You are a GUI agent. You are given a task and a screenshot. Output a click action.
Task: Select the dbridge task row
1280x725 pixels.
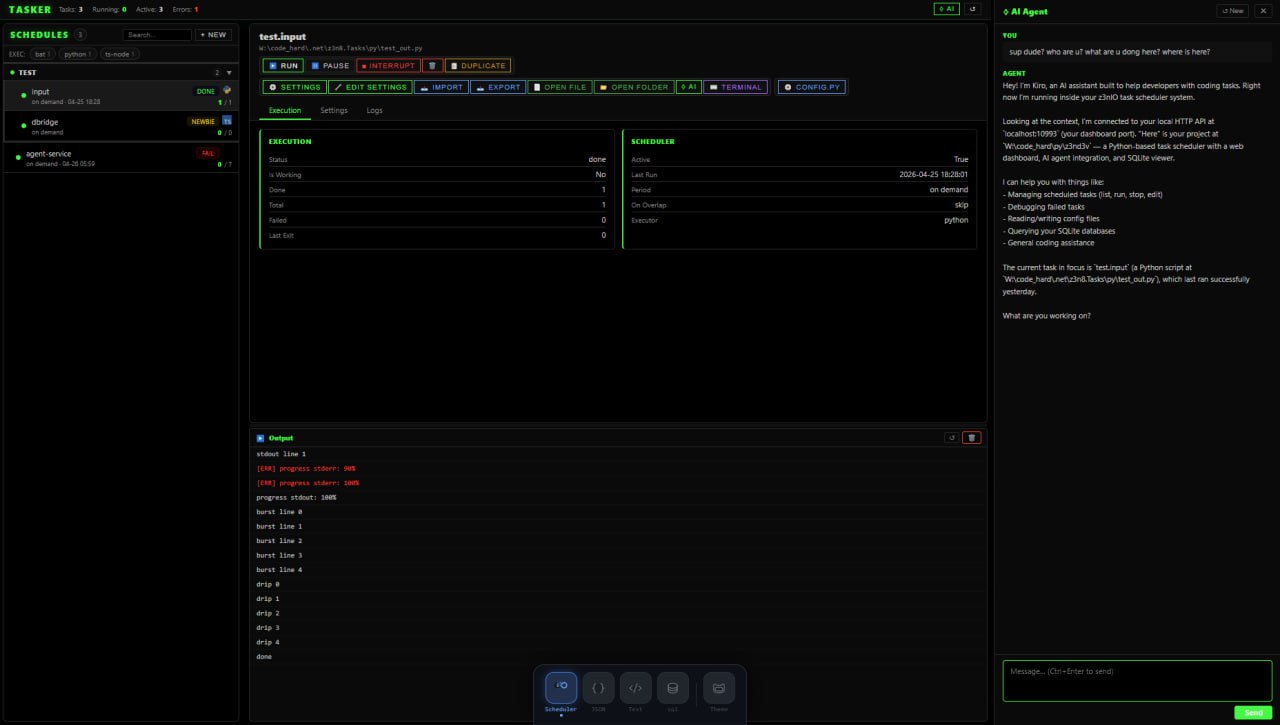tap(121, 126)
